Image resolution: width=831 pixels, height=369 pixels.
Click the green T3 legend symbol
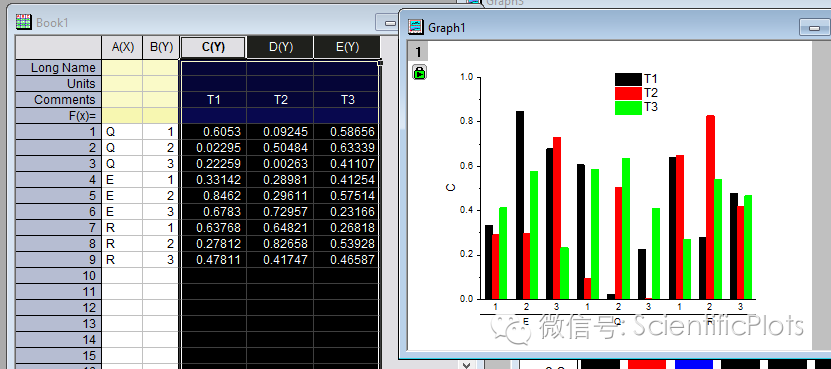(x=628, y=108)
